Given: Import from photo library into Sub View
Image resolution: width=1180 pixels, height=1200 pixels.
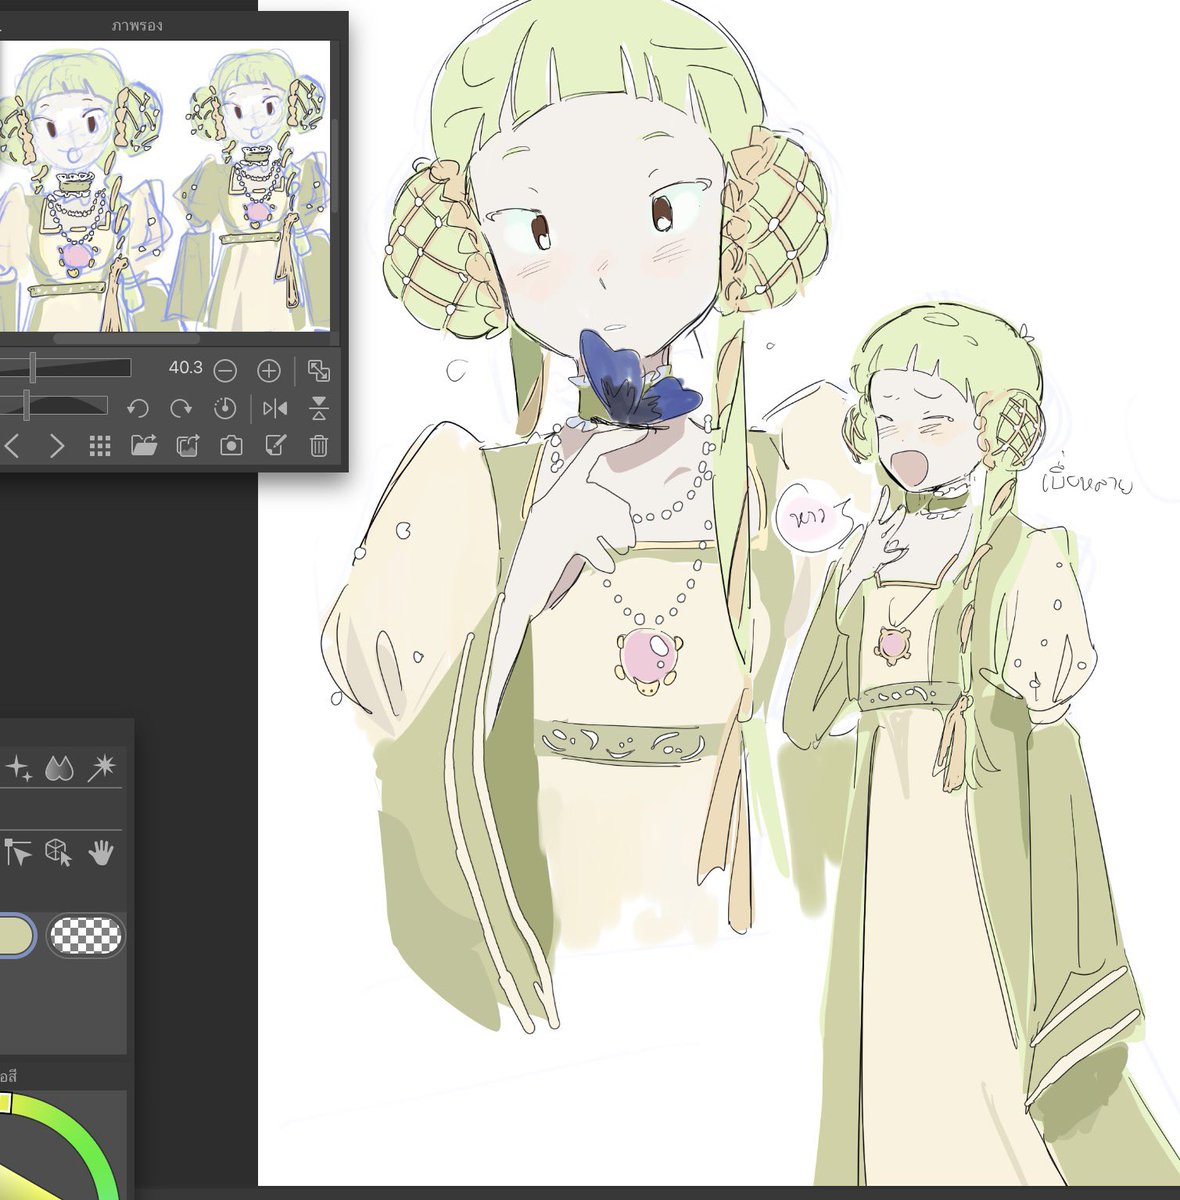Looking at the screenshot, I should pos(188,446).
